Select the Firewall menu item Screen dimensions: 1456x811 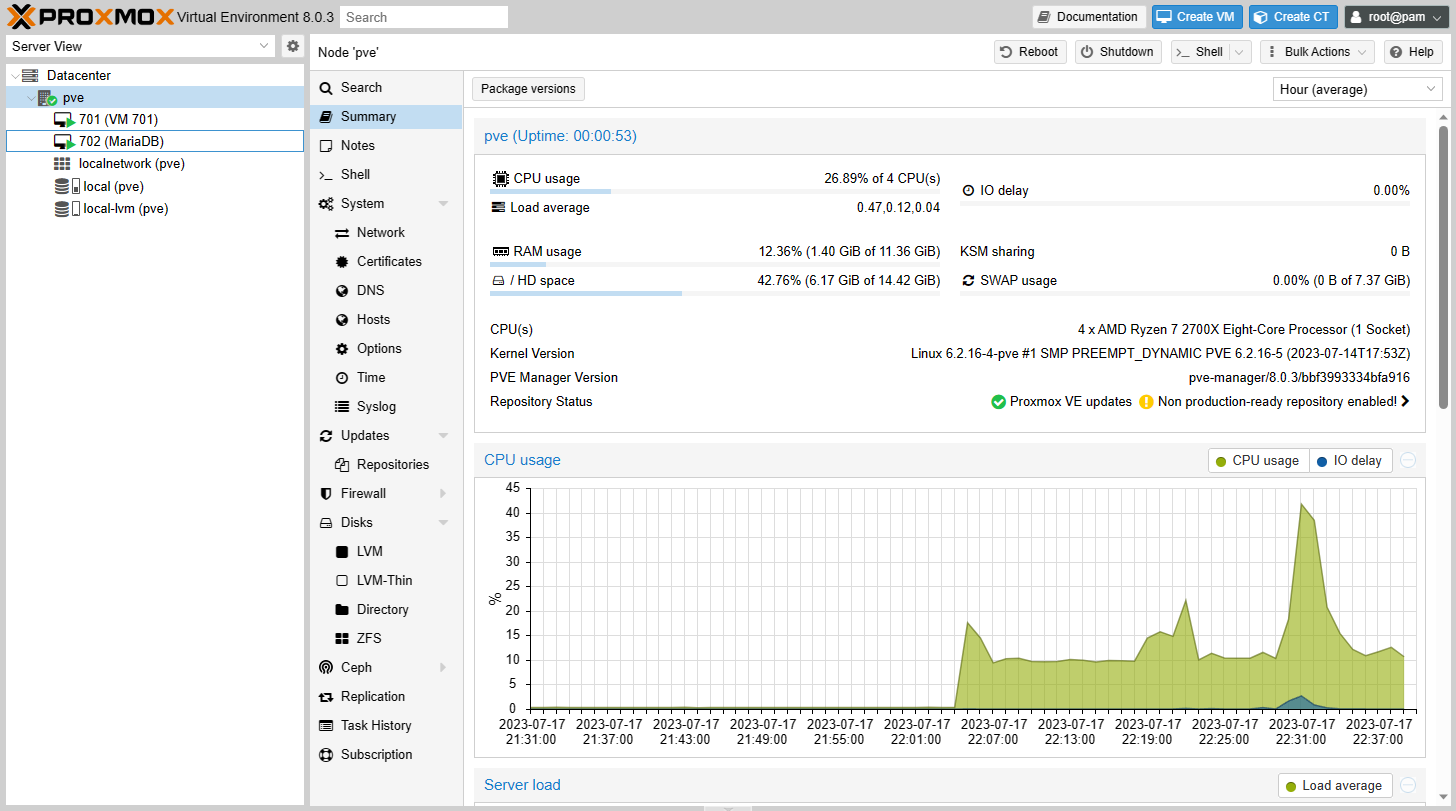click(363, 493)
